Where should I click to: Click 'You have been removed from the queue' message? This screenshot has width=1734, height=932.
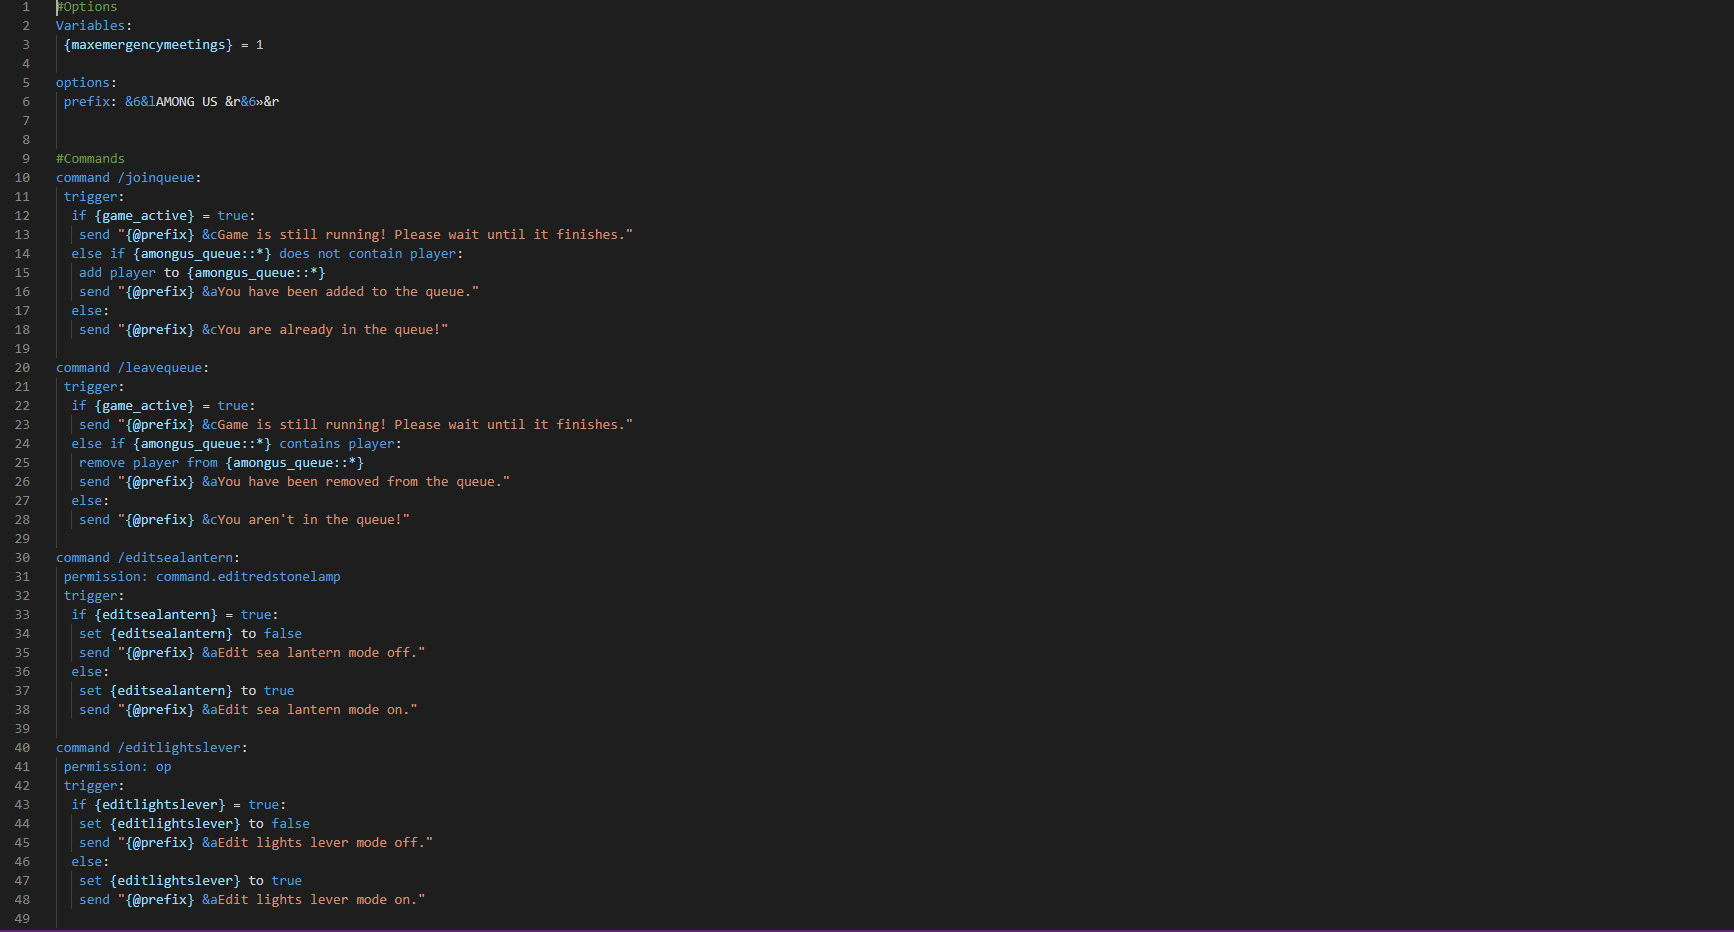[360, 482]
